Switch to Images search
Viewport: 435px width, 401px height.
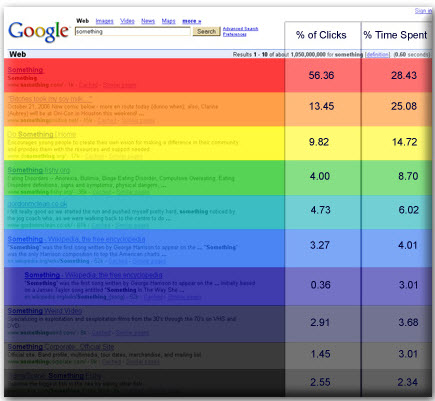(104, 21)
